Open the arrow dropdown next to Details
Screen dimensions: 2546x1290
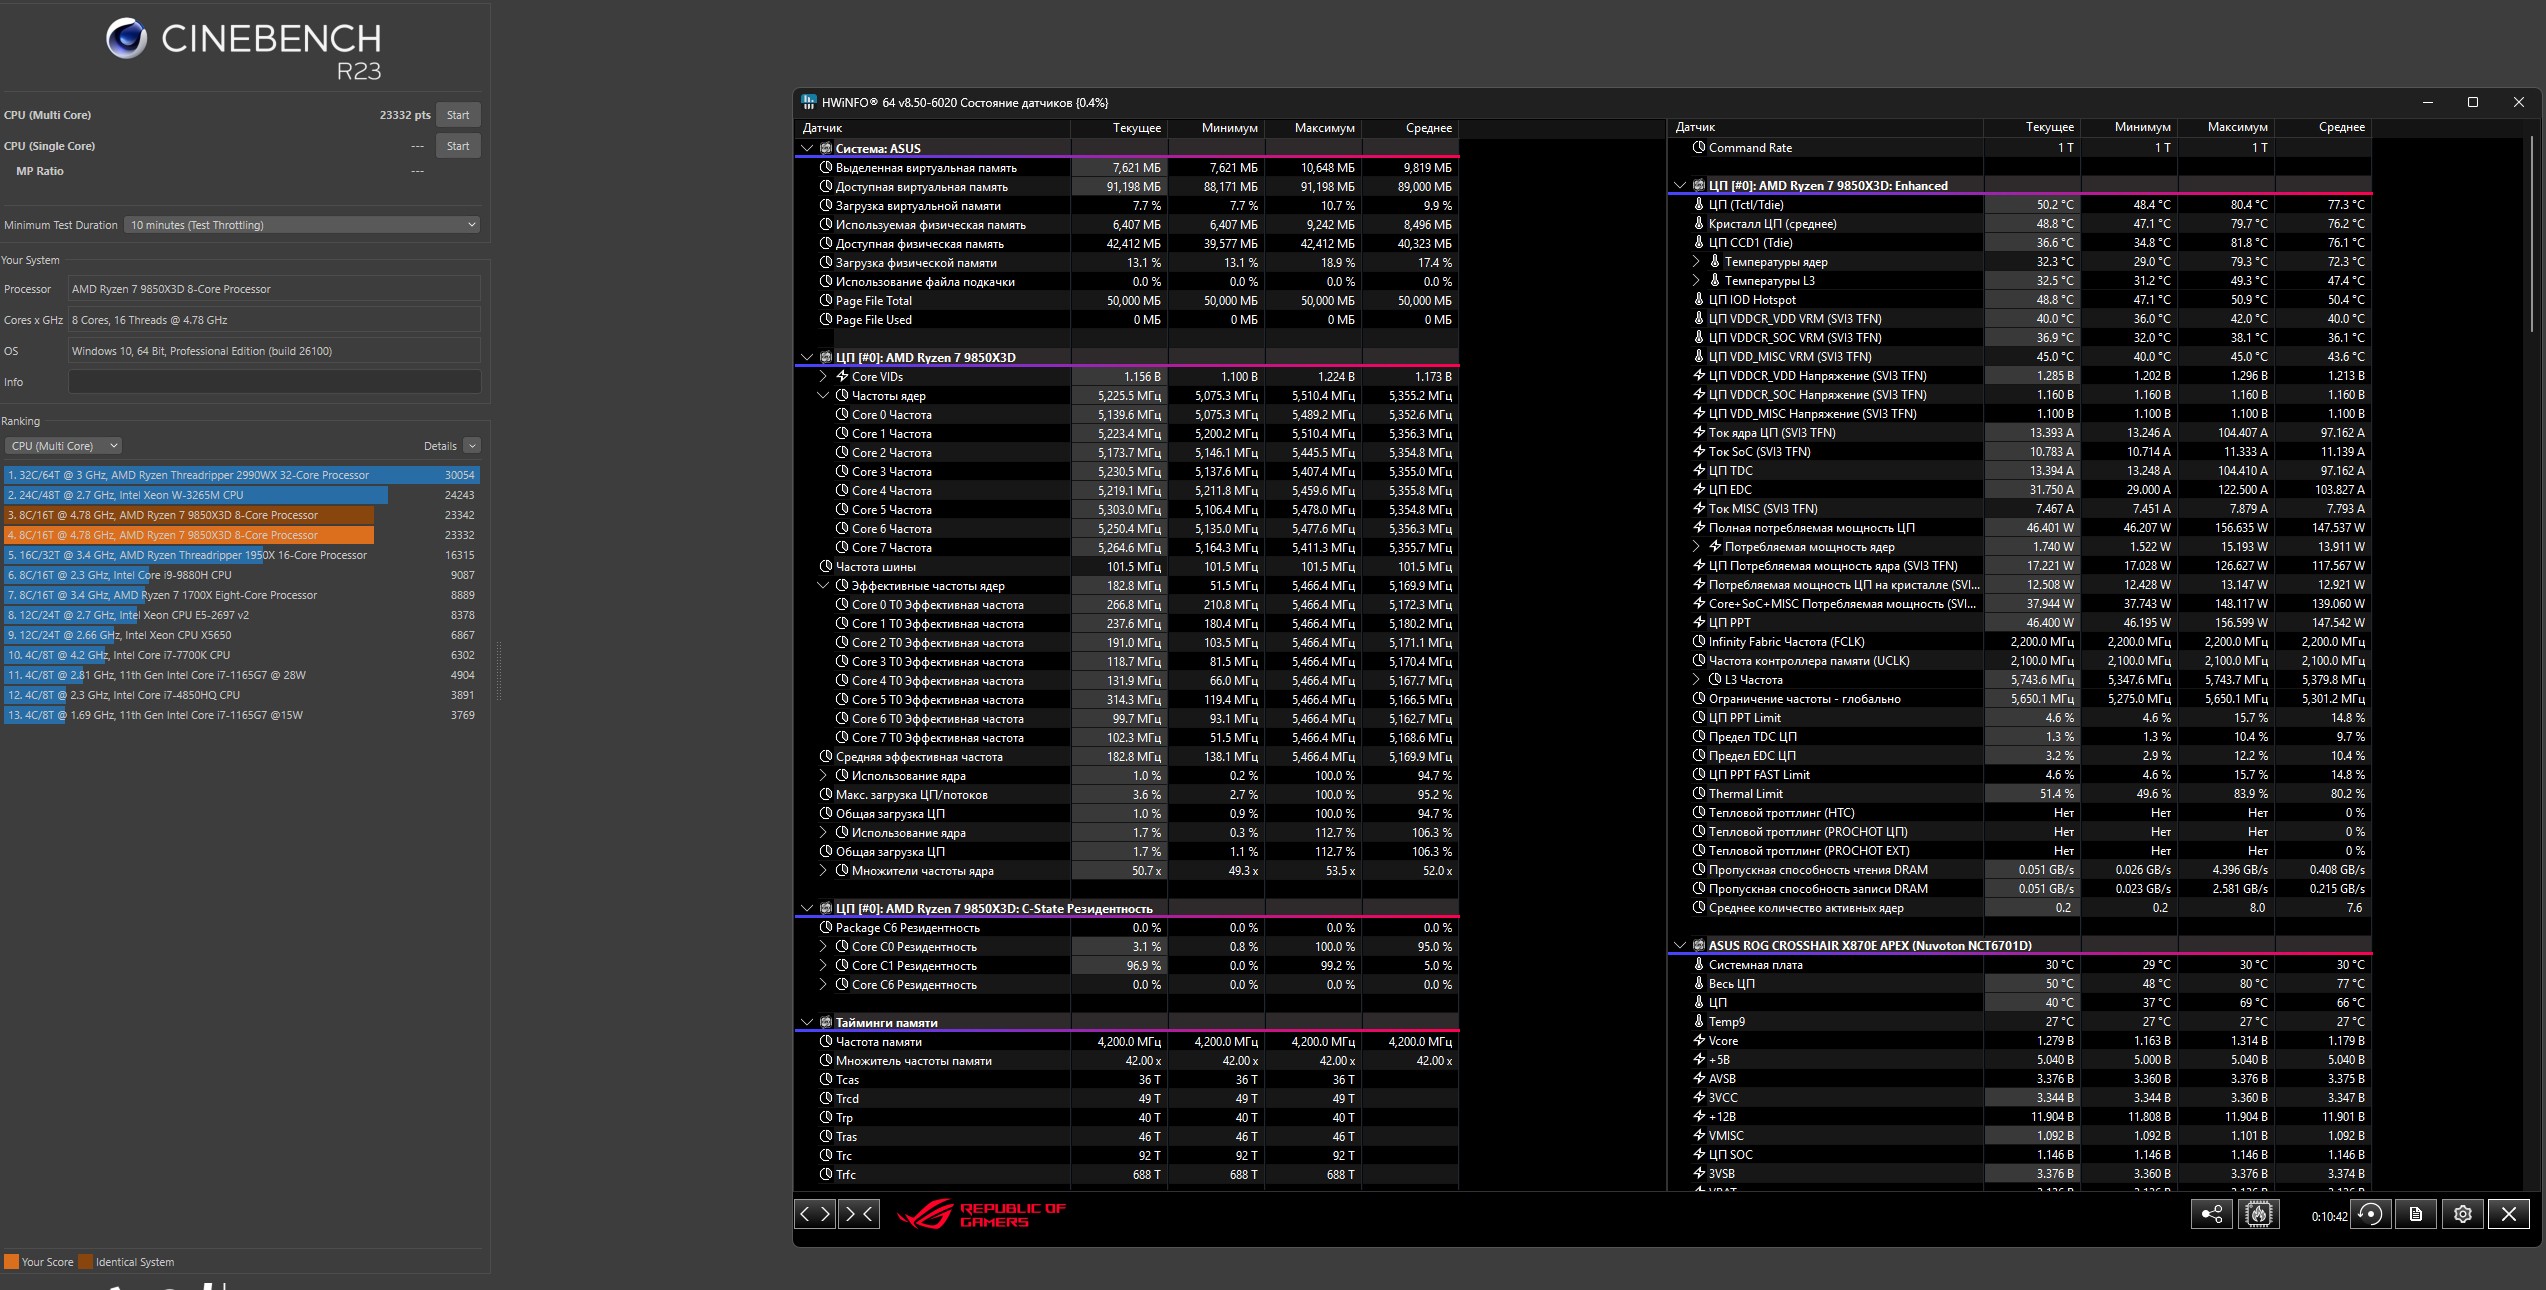(x=472, y=446)
